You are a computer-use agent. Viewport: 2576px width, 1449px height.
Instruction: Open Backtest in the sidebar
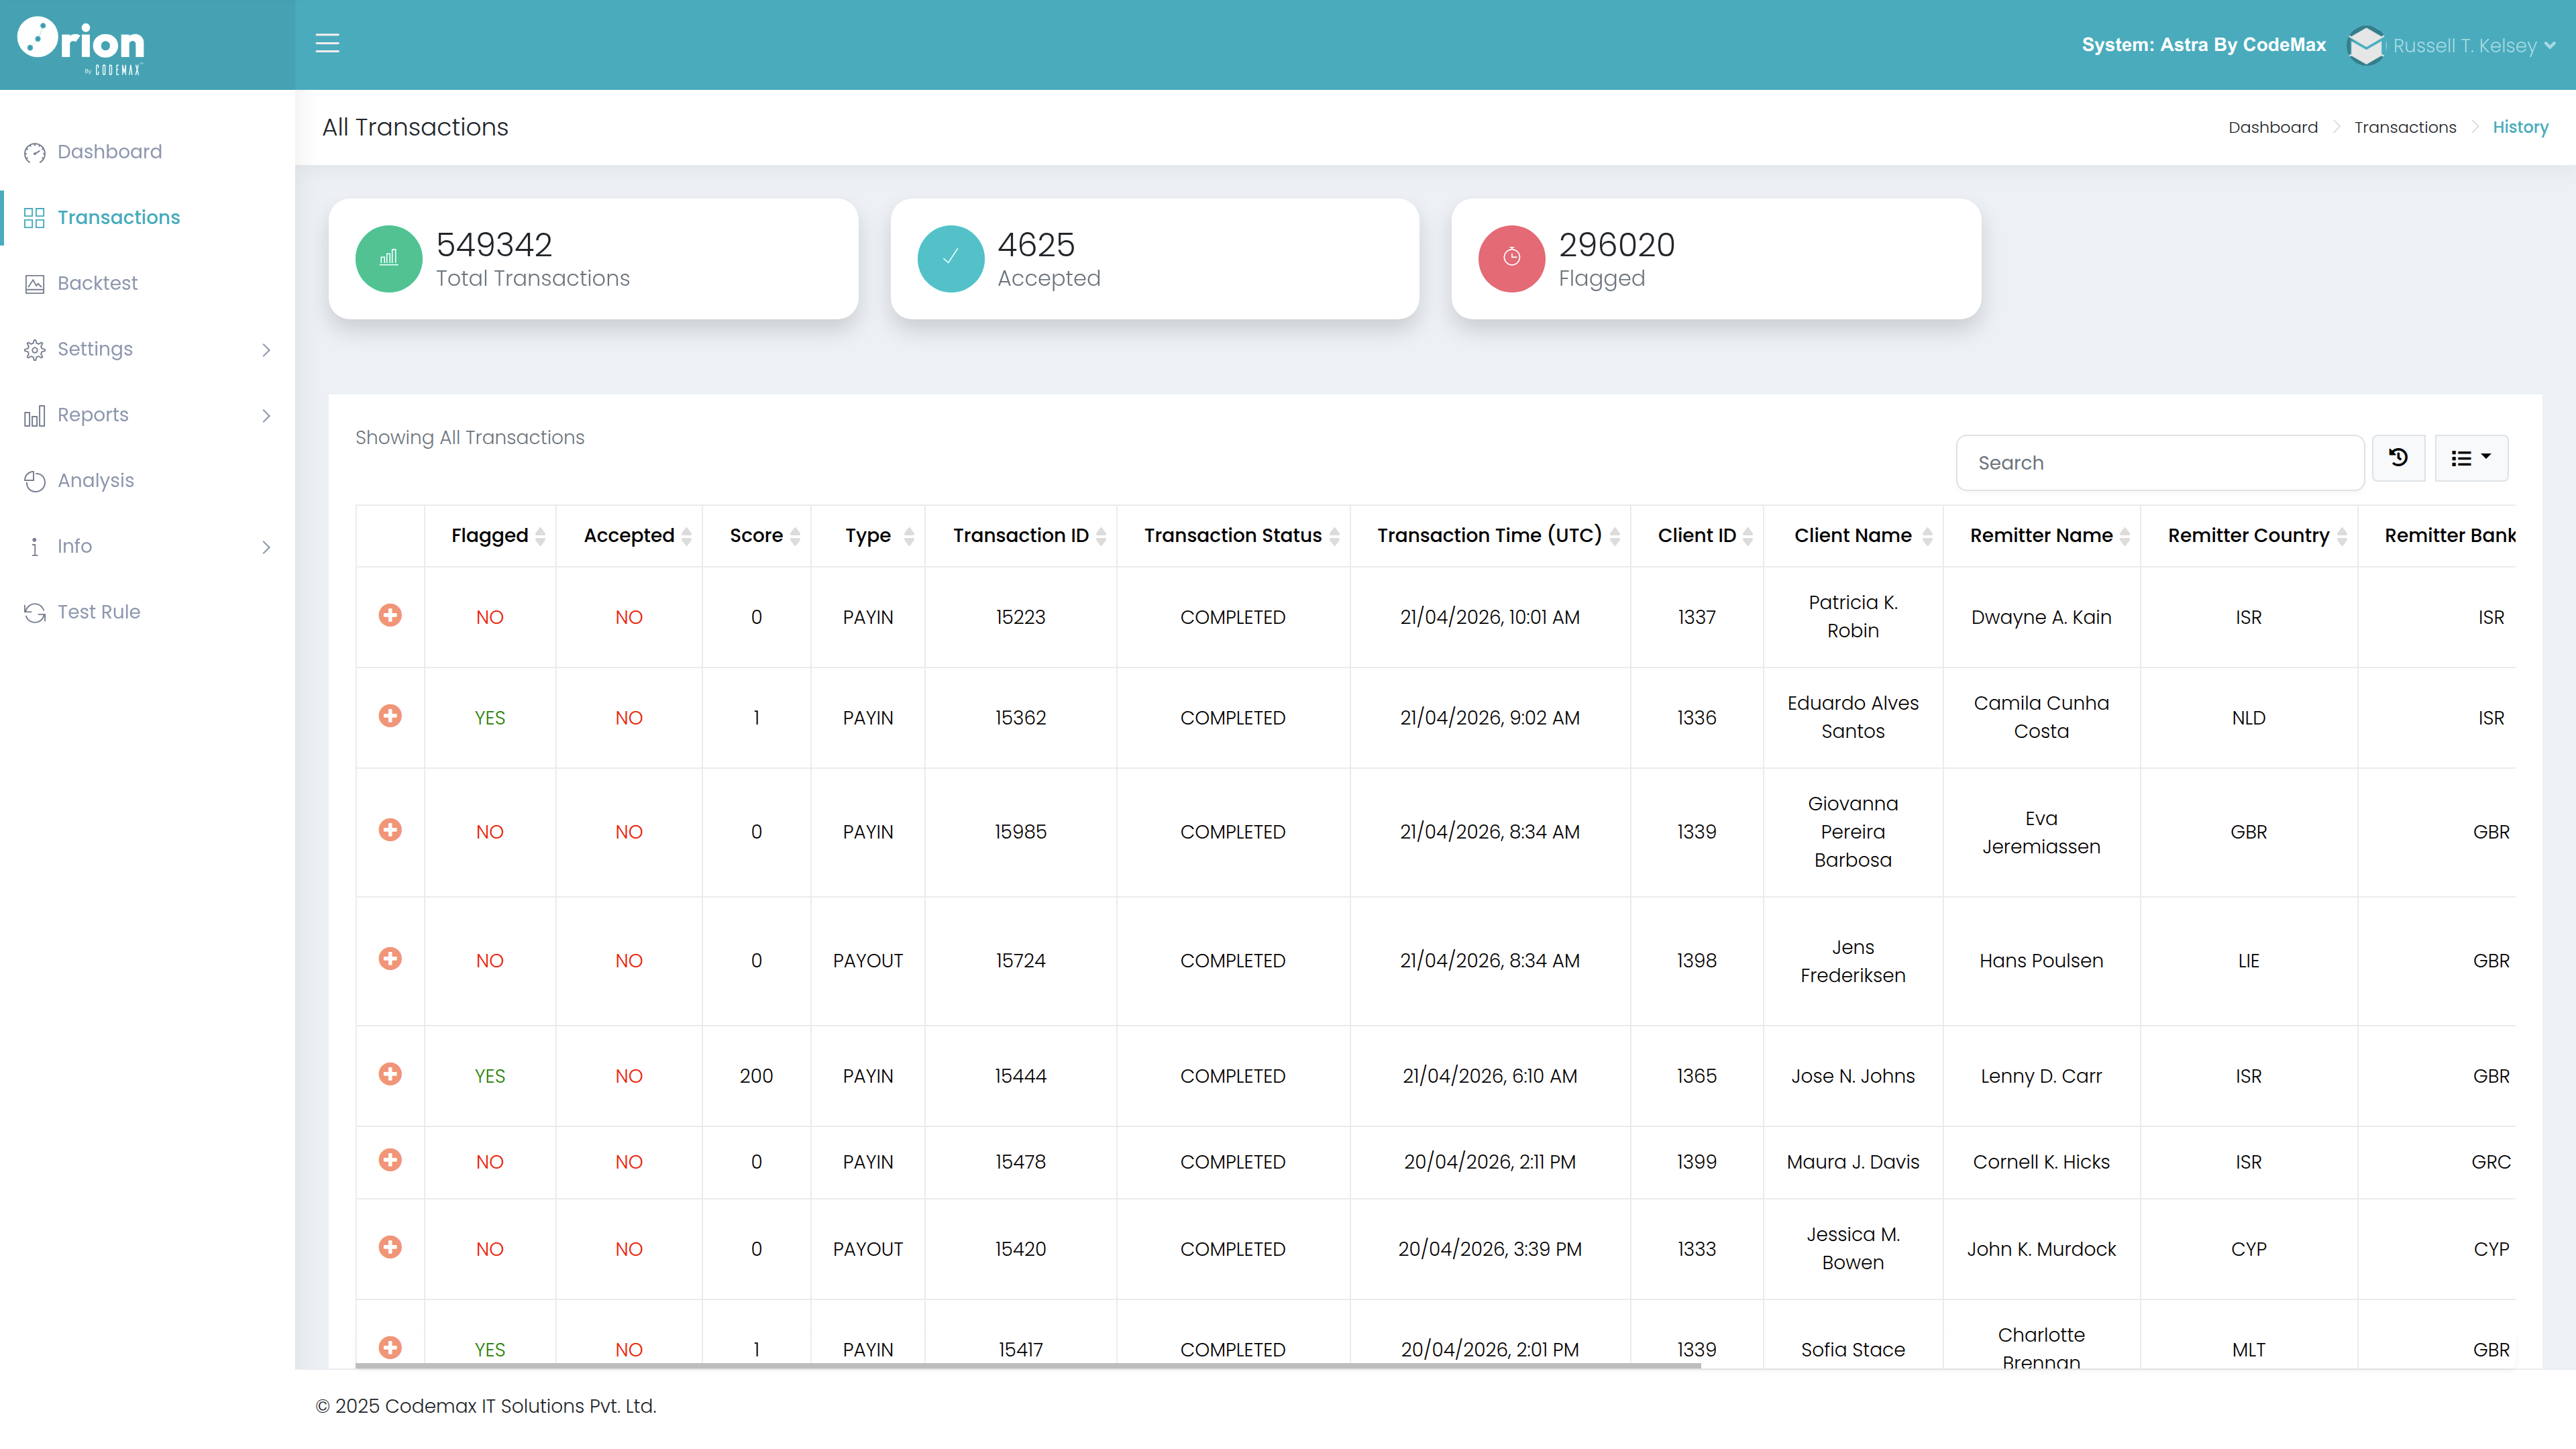click(x=97, y=284)
